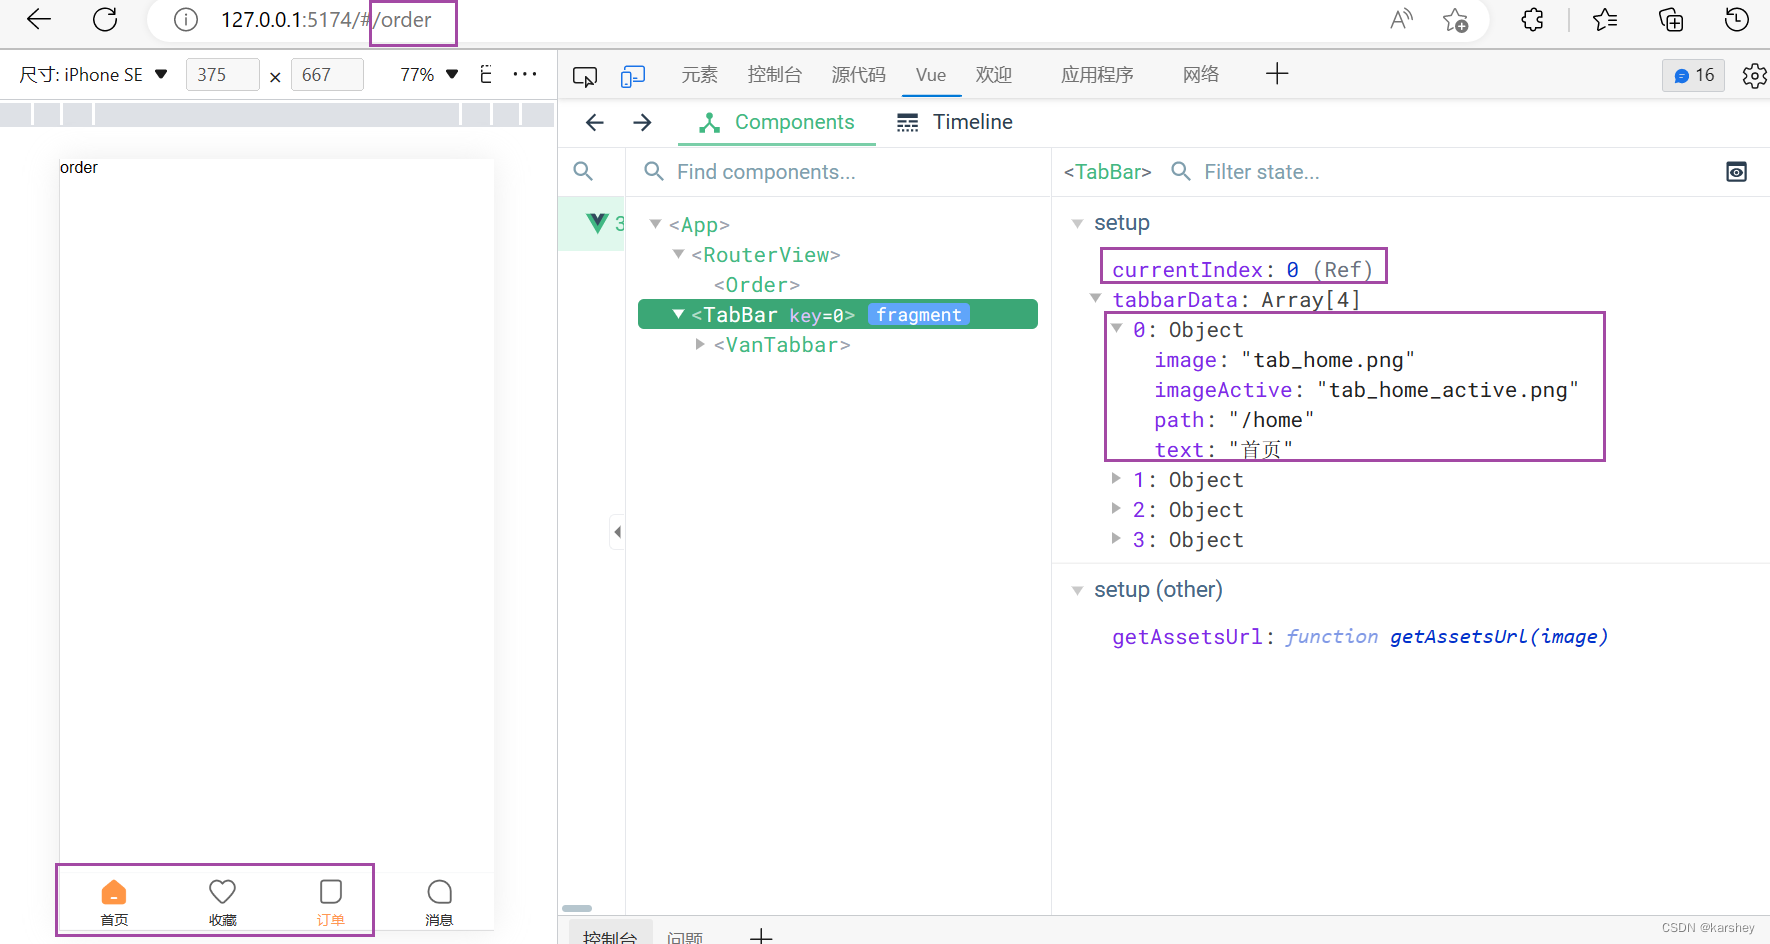Open more device toolbar options
Viewport: 1770px width, 944px height.
(525, 74)
